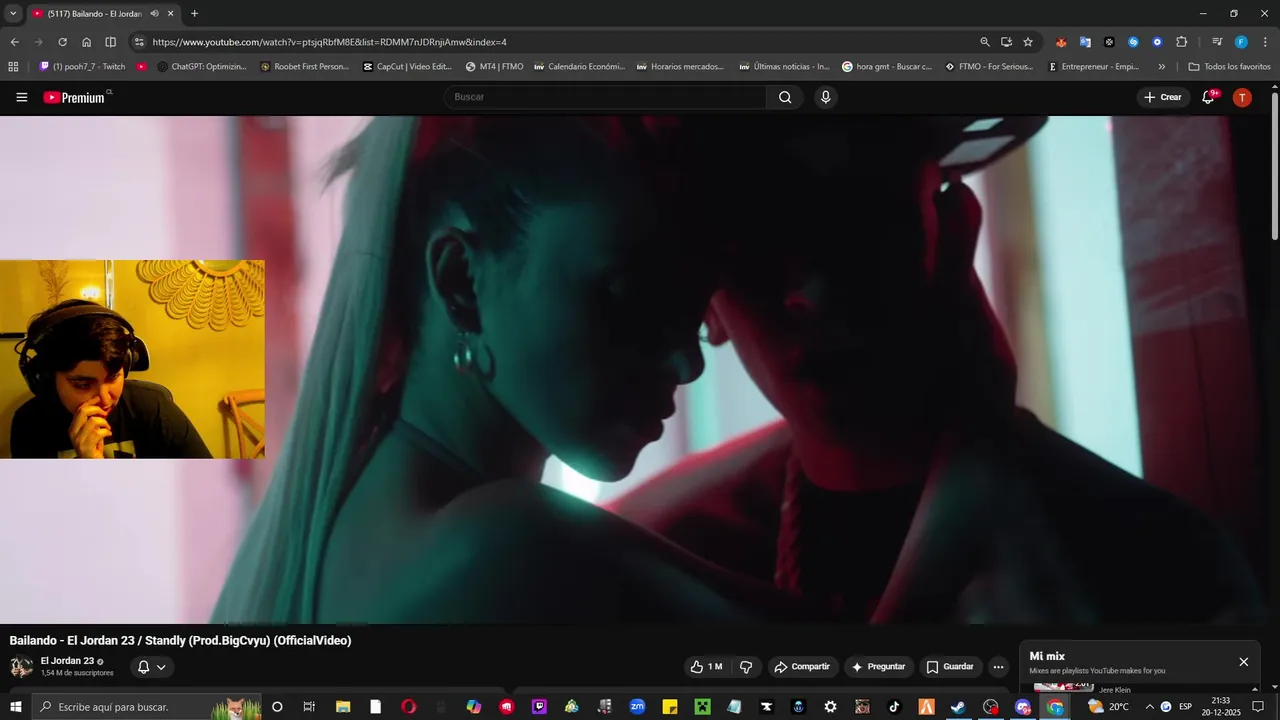Image resolution: width=1280 pixels, height=720 pixels.
Task: Reload the current page
Action: point(62,42)
